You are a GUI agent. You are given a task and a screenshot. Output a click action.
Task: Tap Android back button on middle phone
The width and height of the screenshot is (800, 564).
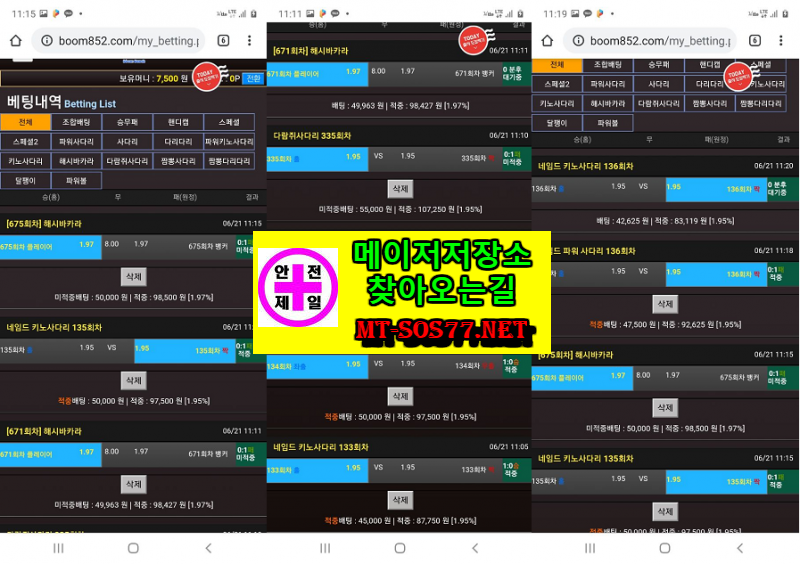(475, 548)
